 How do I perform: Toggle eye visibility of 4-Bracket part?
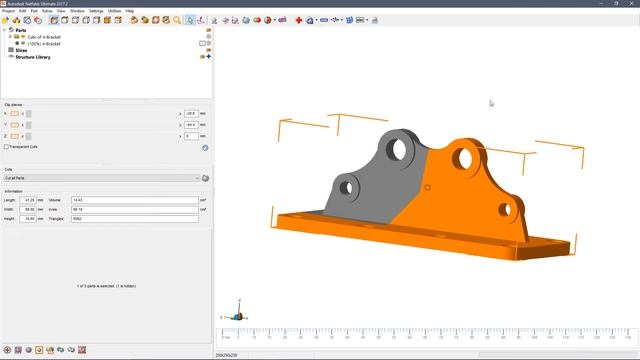(x=23, y=43)
